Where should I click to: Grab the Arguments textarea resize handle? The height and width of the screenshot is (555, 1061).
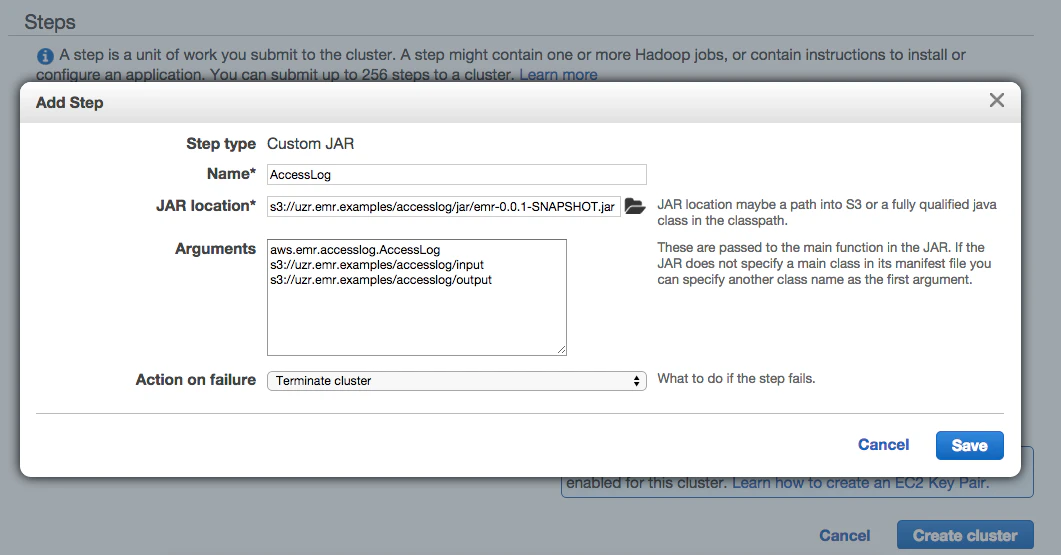562,350
